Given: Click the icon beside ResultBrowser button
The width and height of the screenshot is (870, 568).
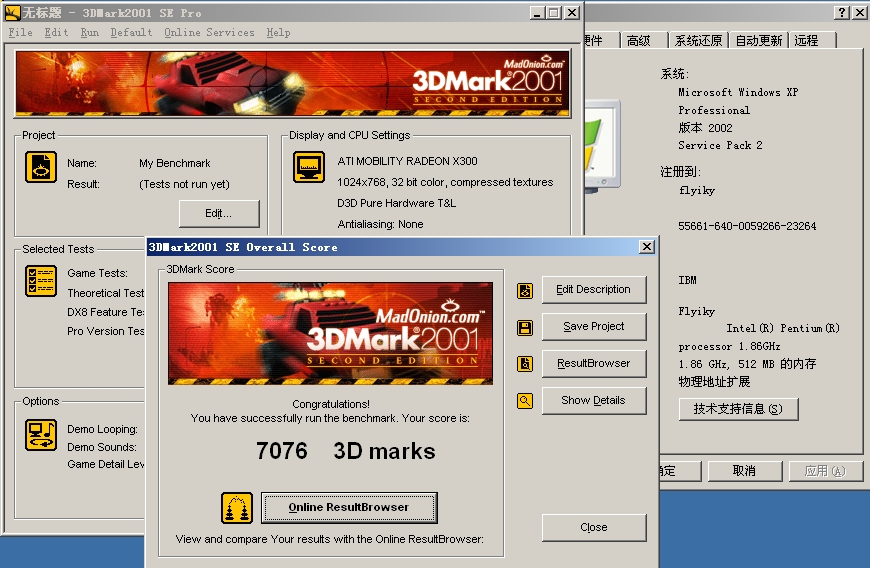Looking at the screenshot, I should coord(525,364).
